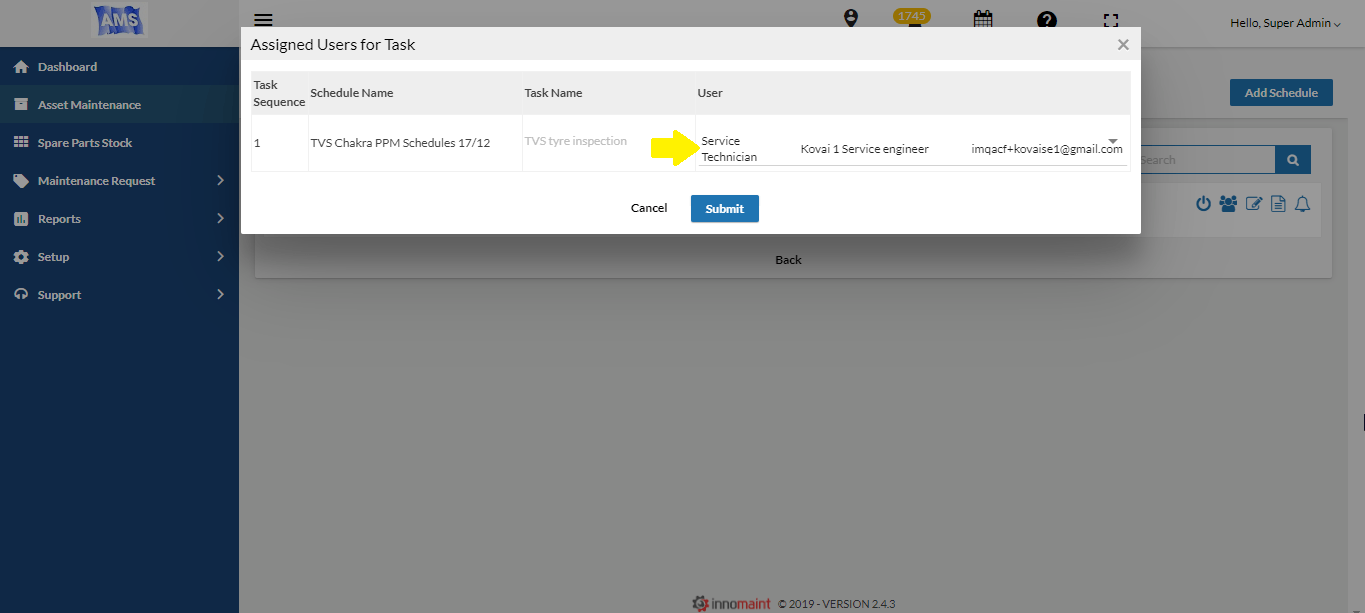Go to Dashboard in sidebar

[67, 67]
